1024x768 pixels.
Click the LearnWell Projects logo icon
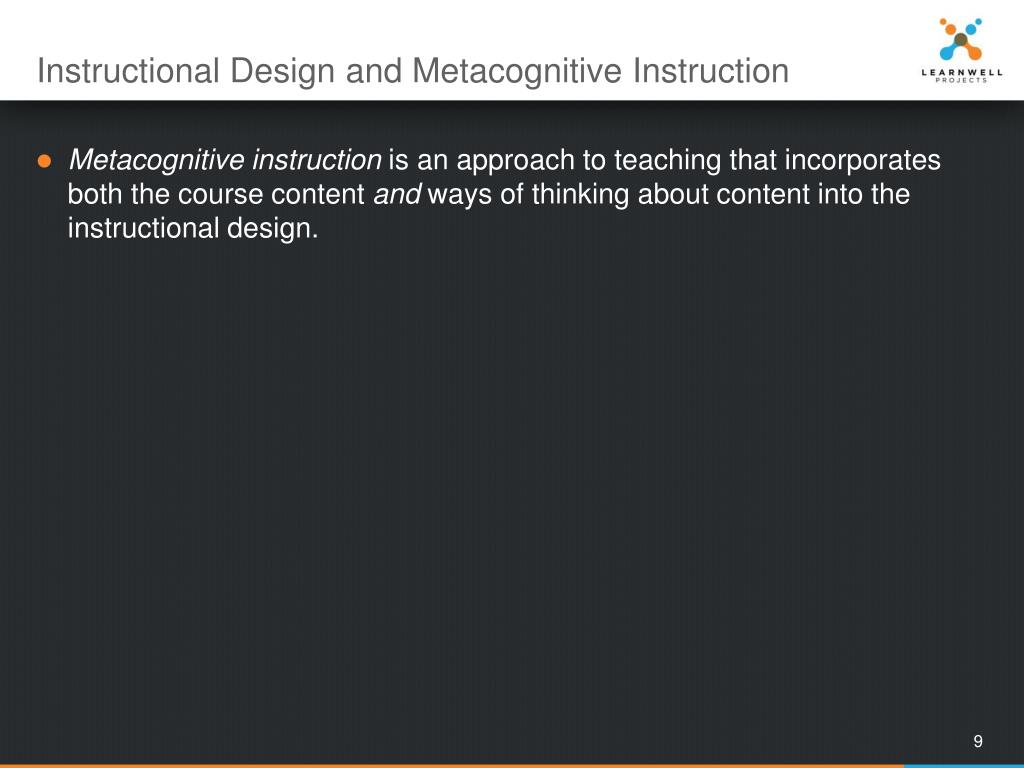[x=960, y=38]
